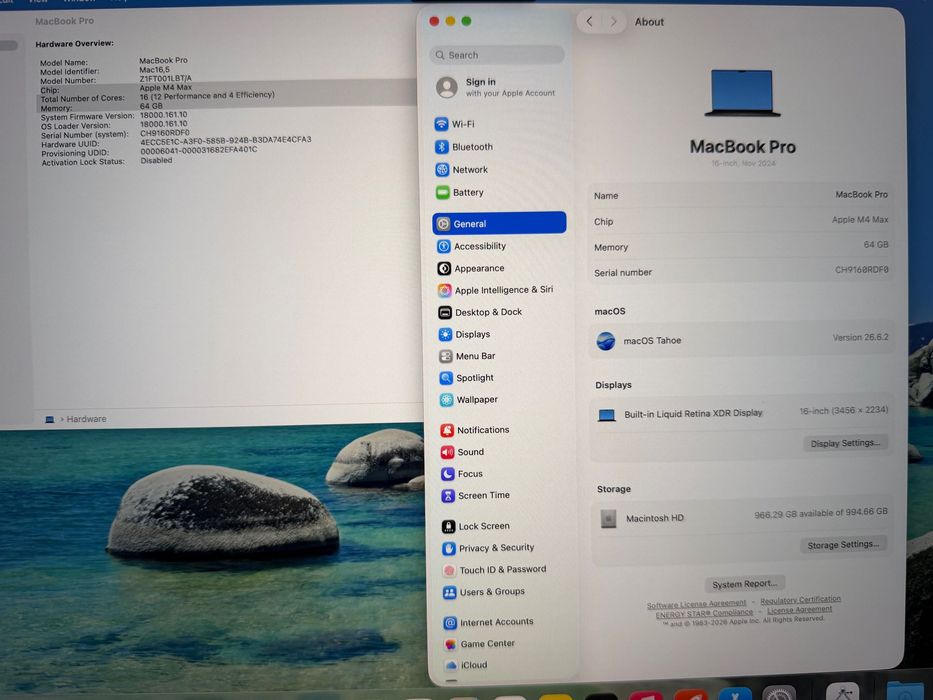Select Users & Groups icon
This screenshot has height=700, width=933.
(450, 592)
